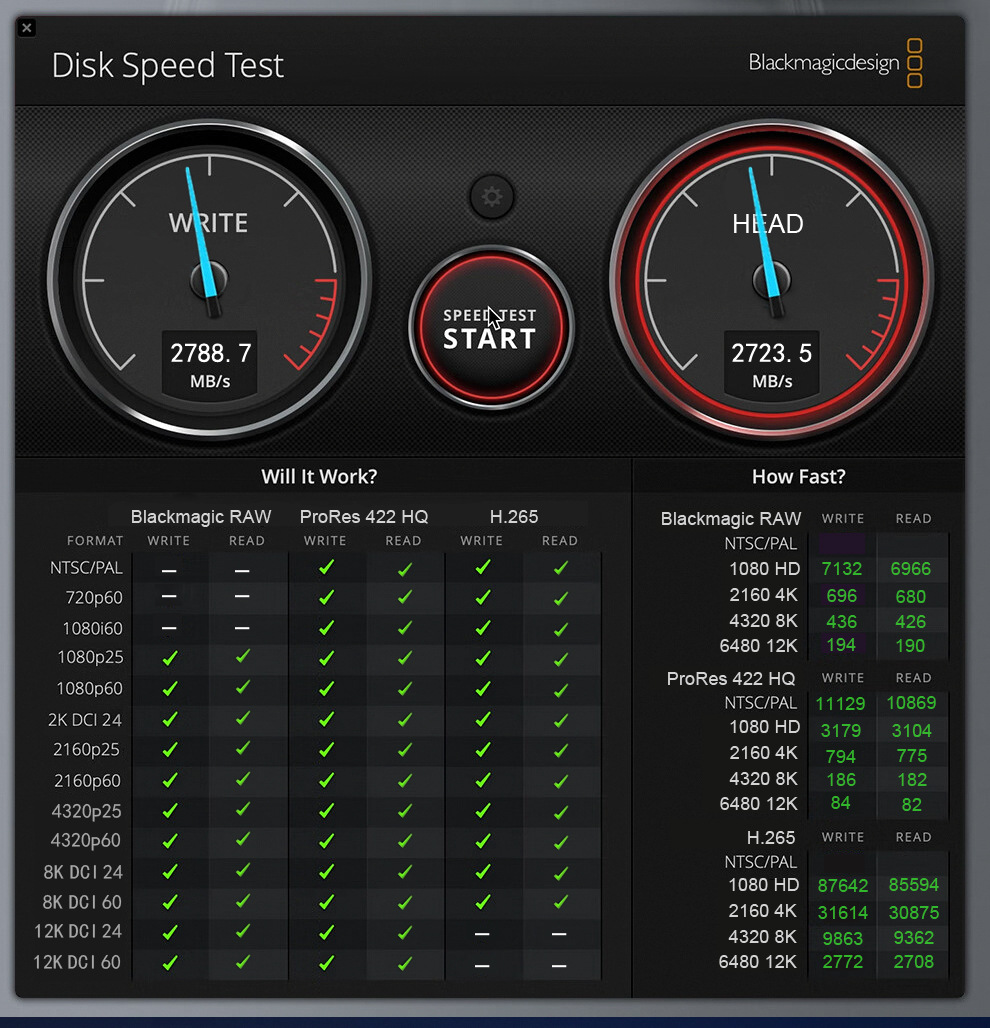The image size is (990, 1028).
Task: Click the ProRes 422 HQ column header in Will It Work
Action: pos(364,517)
